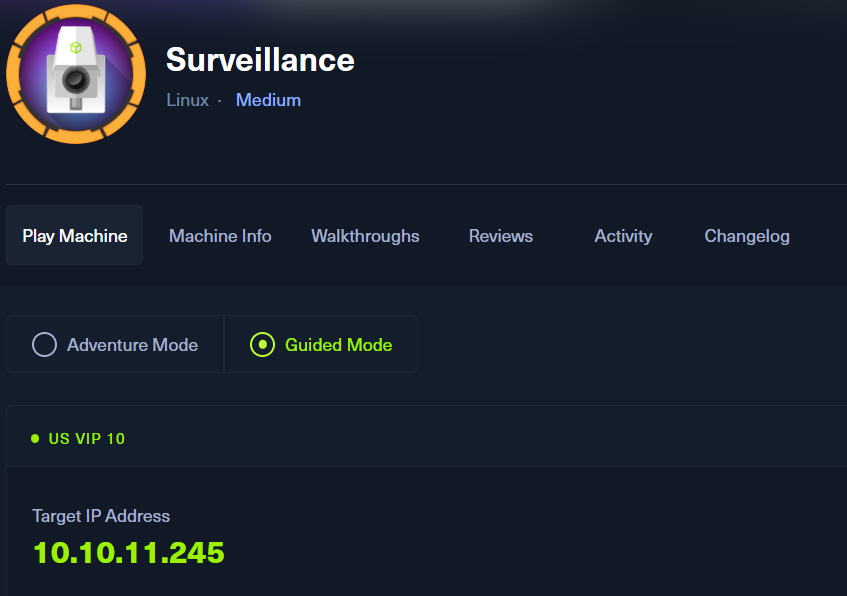Click the US VIP 10 server label
Image resolution: width=847 pixels, height=596 pixels.
[x=87, y=438]
